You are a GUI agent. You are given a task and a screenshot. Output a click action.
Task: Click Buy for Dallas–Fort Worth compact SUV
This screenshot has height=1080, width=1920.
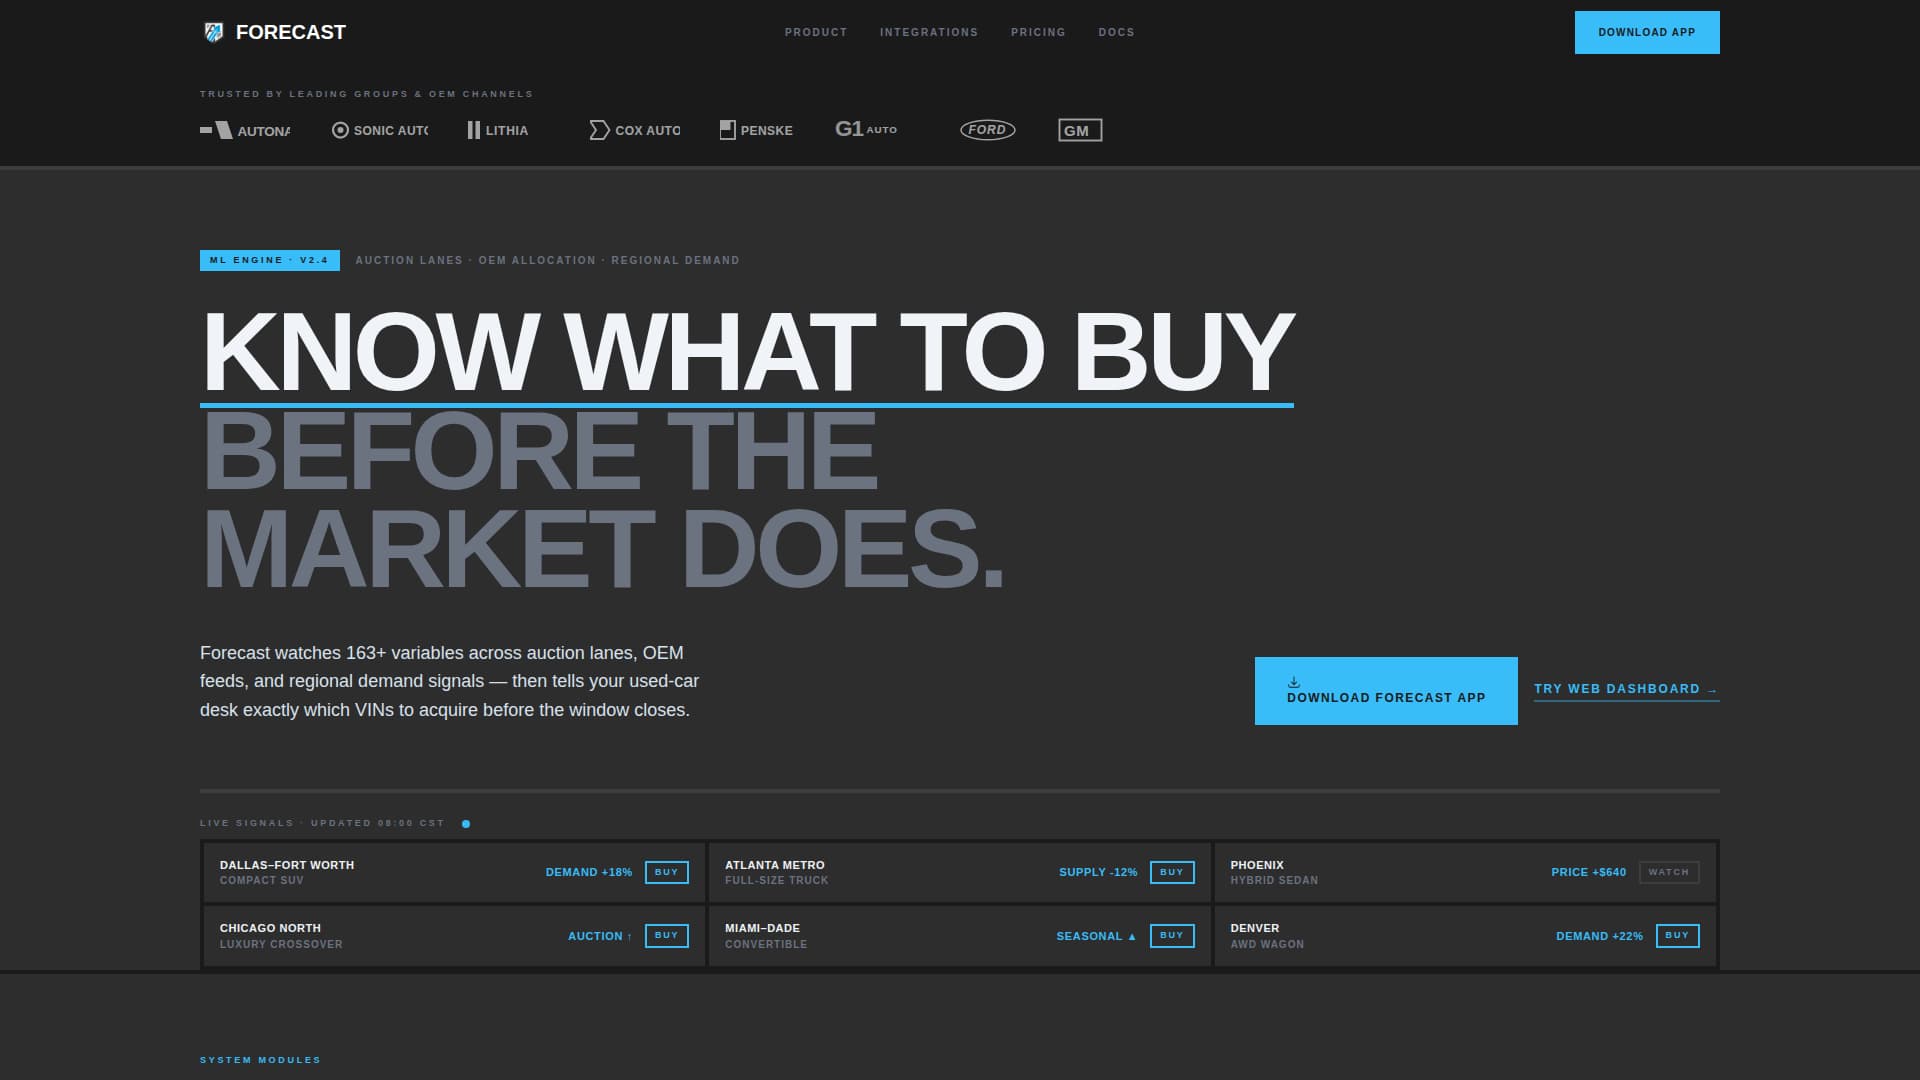click(666, 872)
